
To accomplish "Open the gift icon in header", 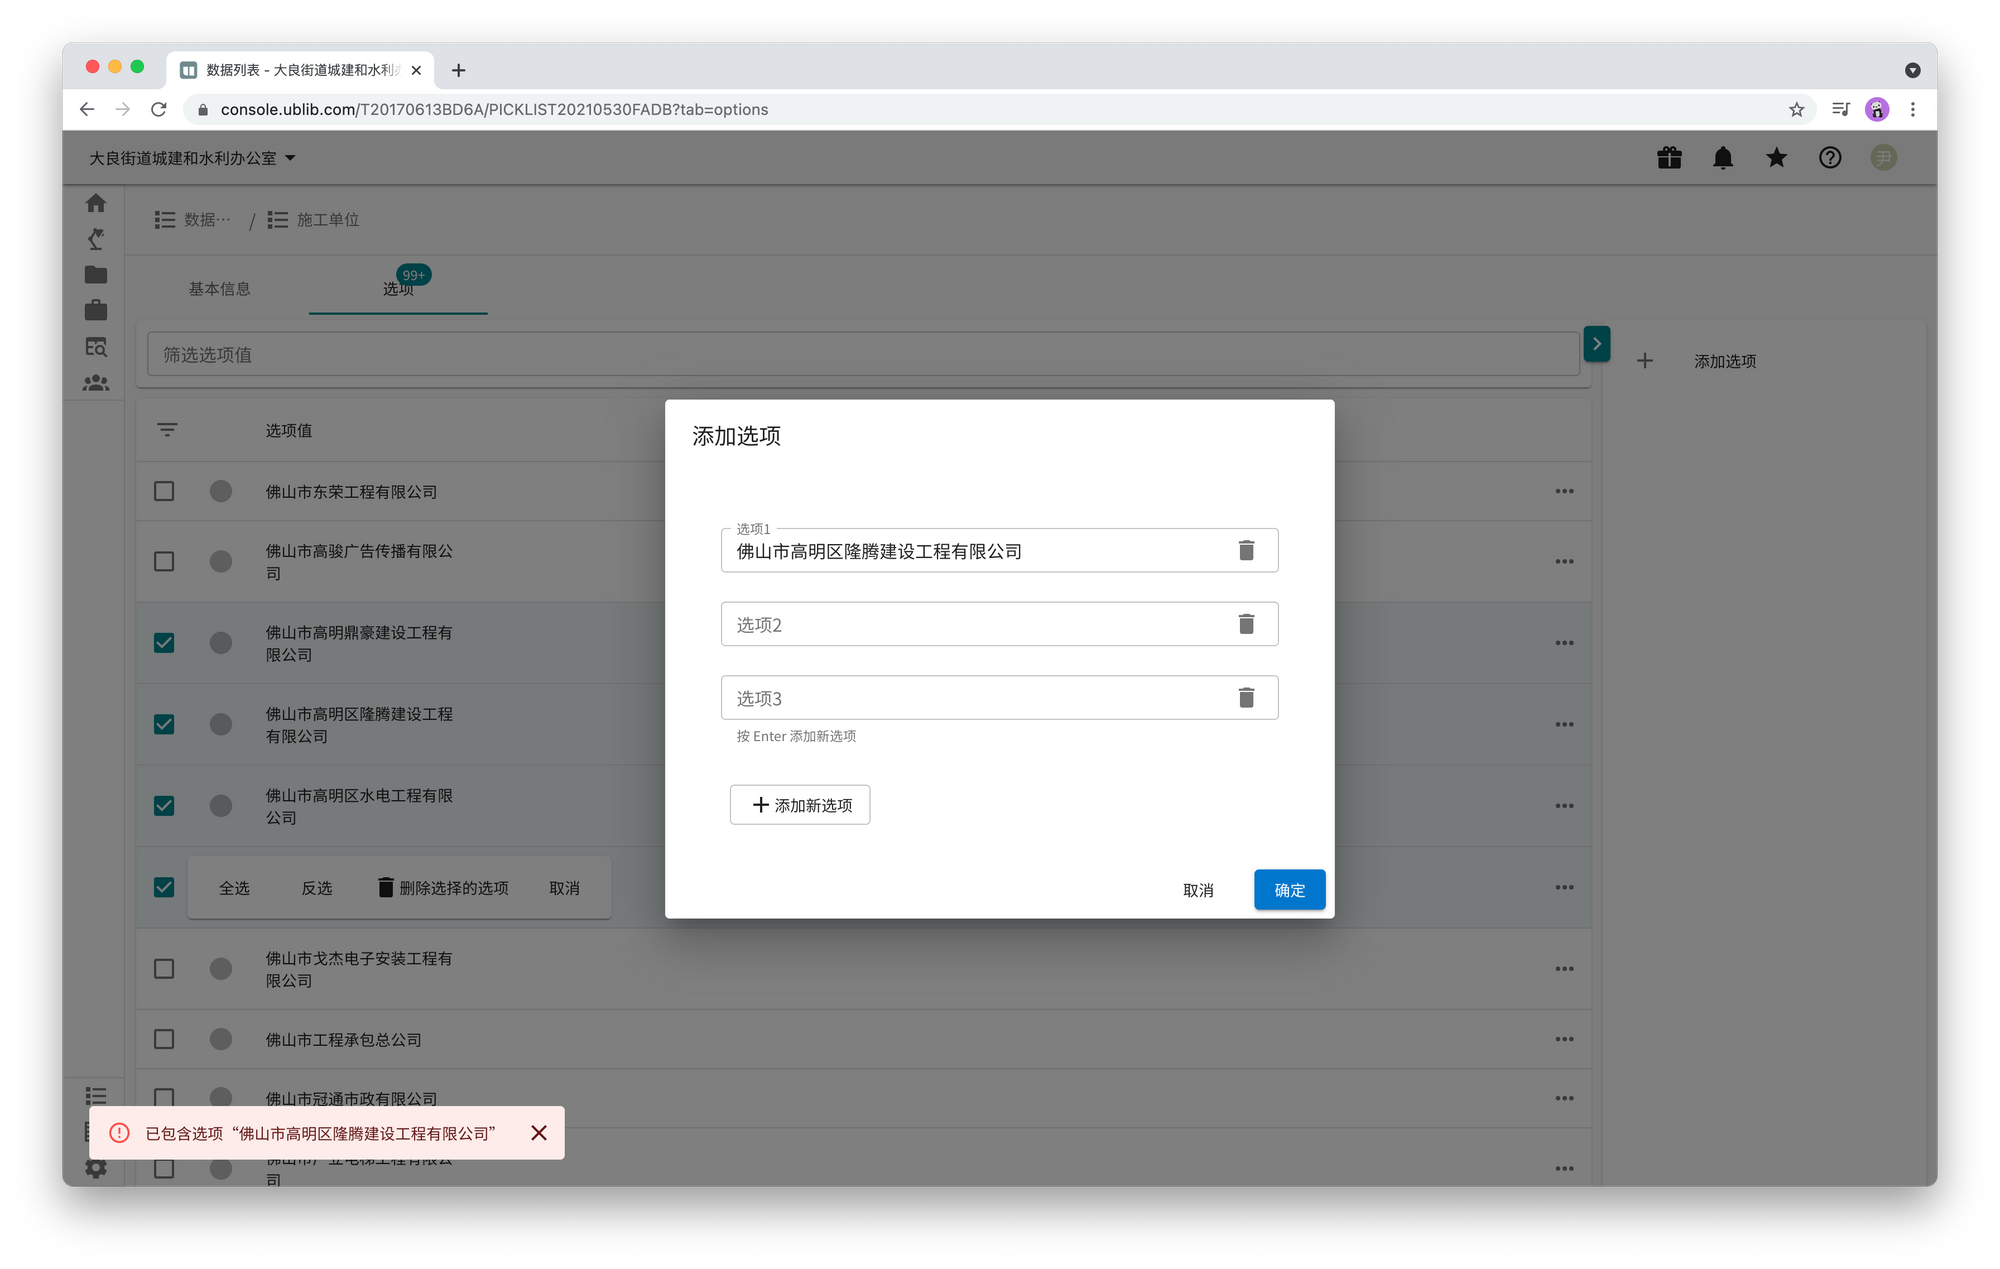I will tap(1669, 158).
